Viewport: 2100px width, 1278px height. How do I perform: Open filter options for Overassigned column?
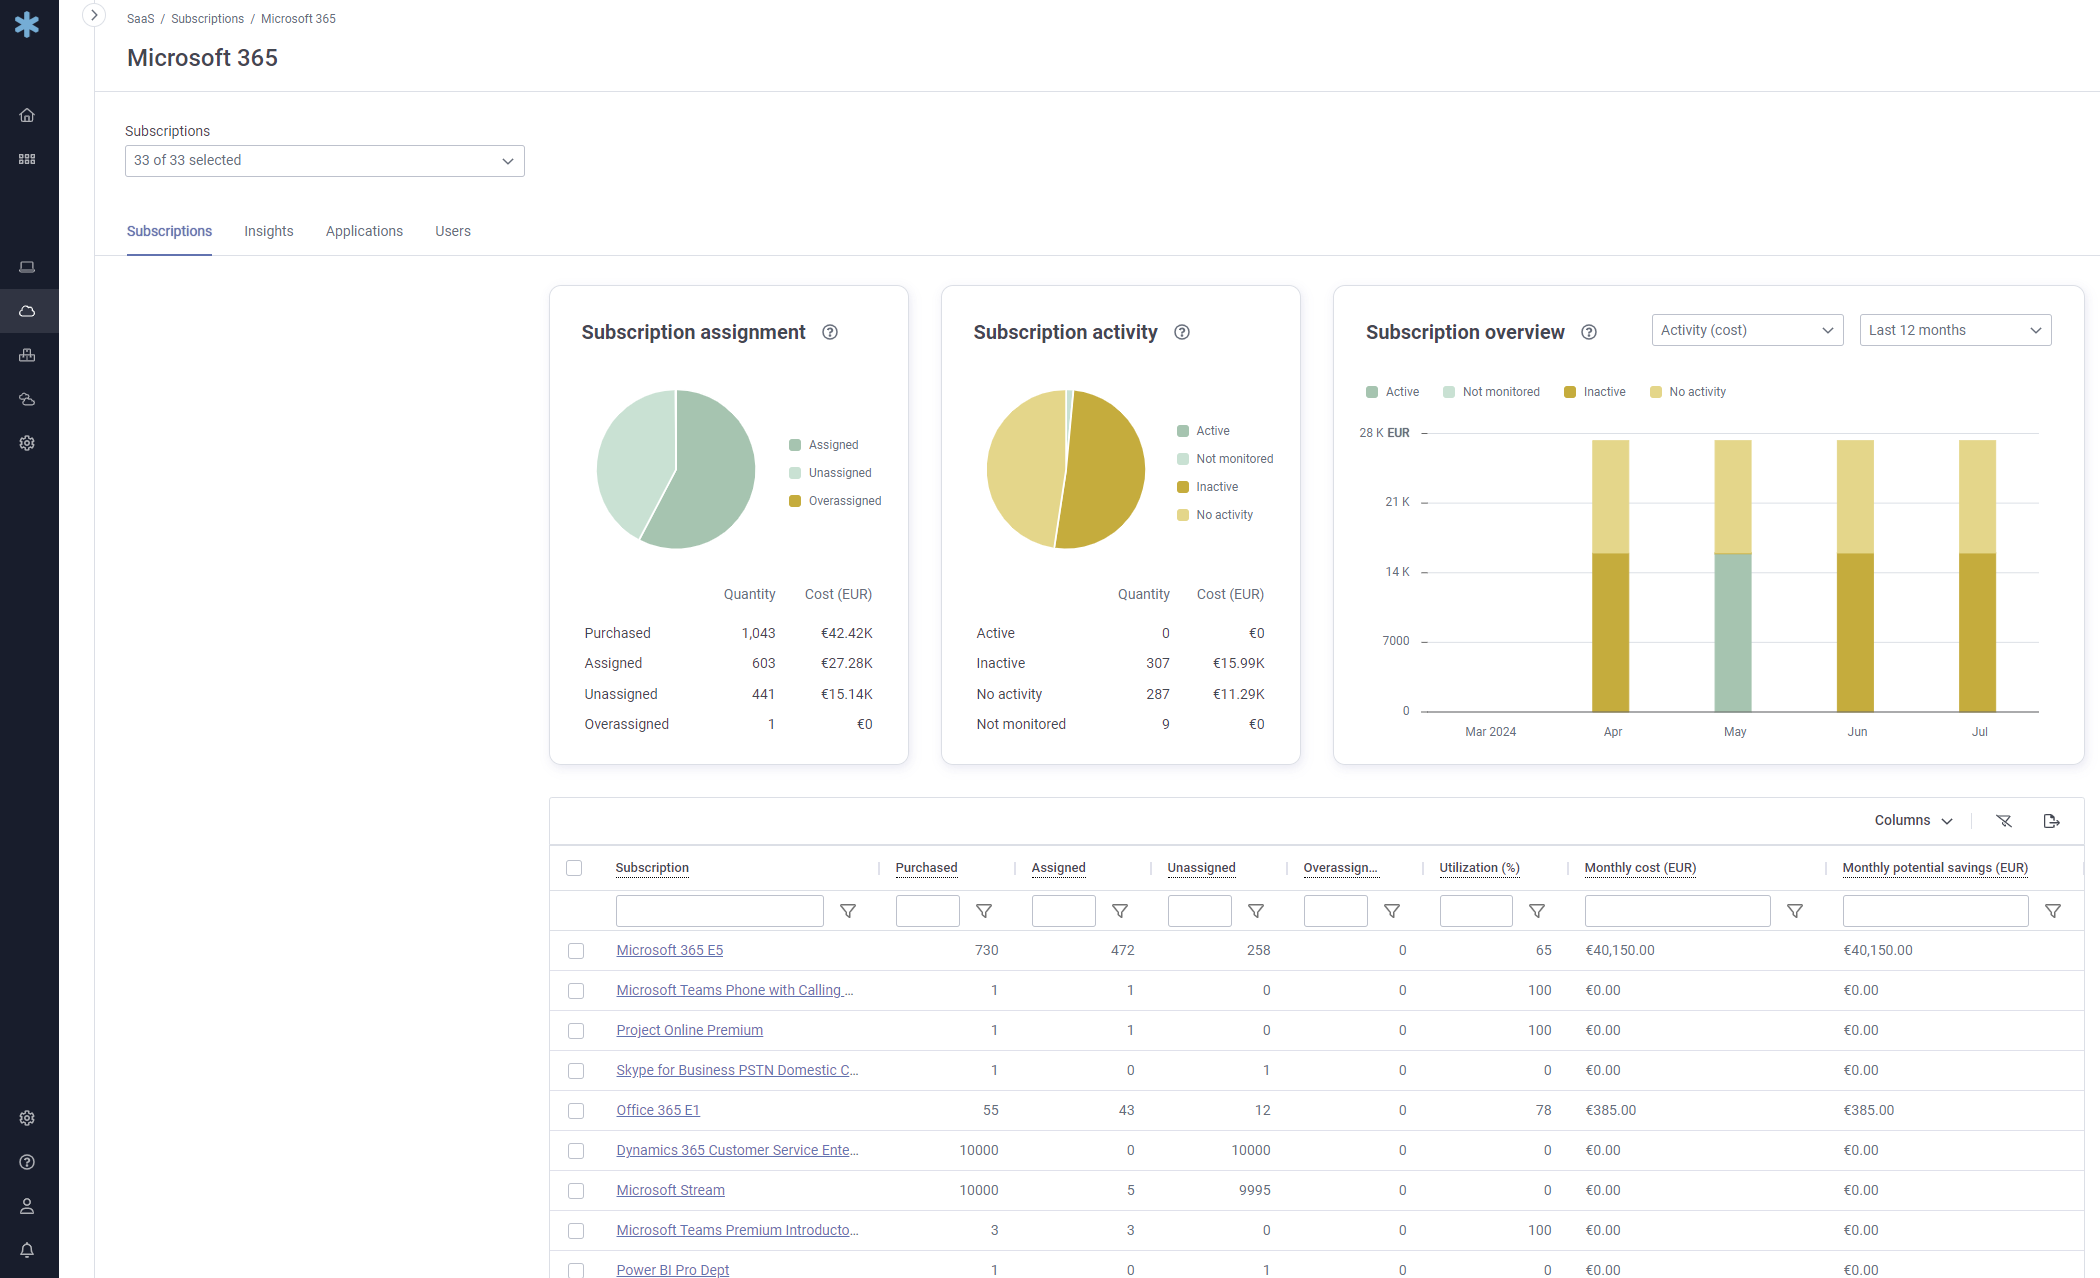(1392, 911)
